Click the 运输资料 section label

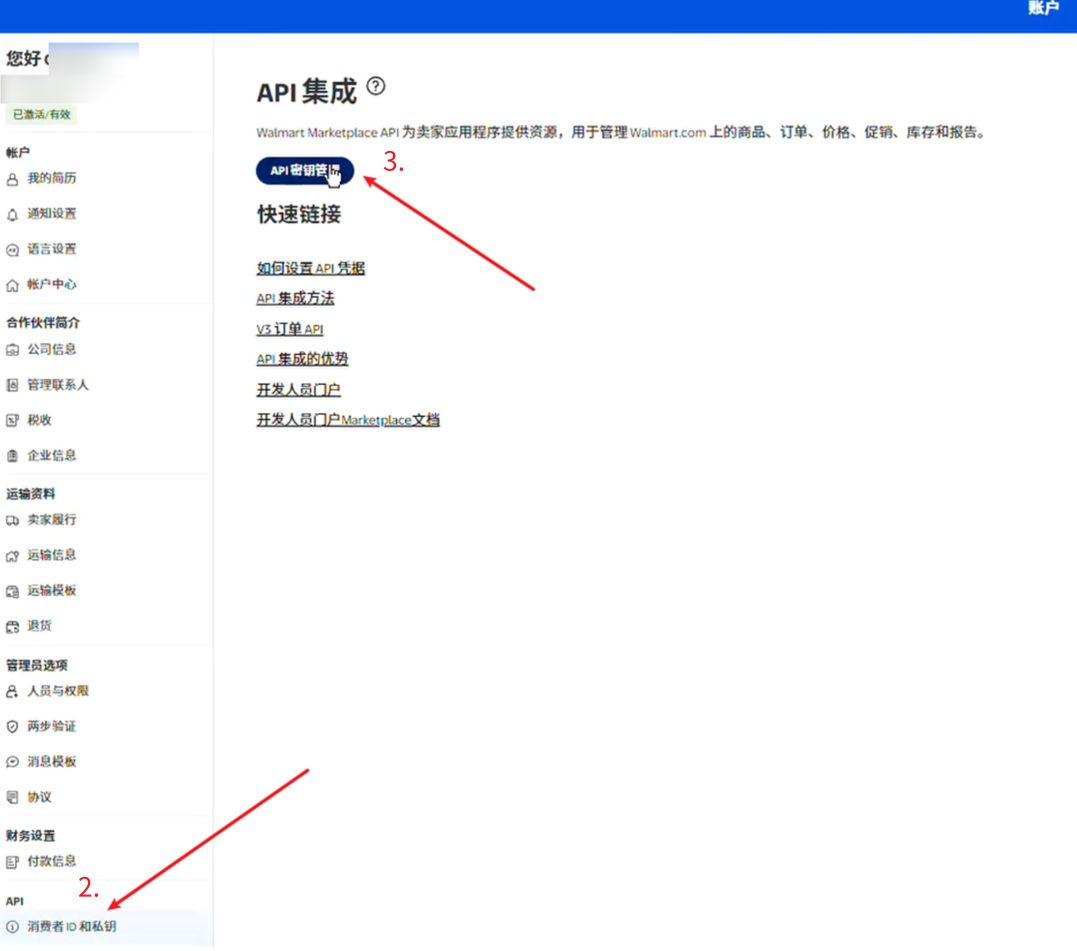click(x=31, y=494)
